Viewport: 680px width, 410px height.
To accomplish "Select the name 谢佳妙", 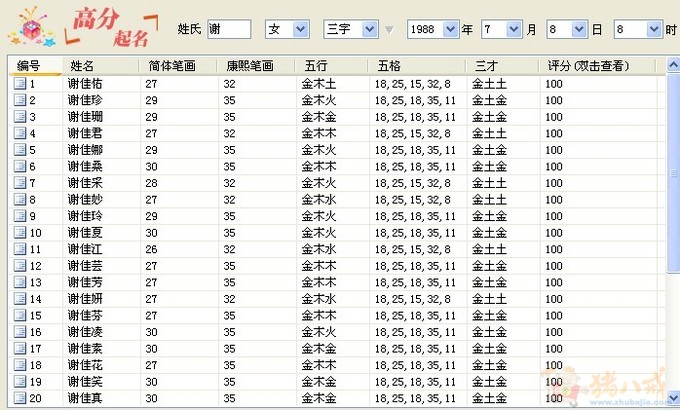I will tap(85, 199).
